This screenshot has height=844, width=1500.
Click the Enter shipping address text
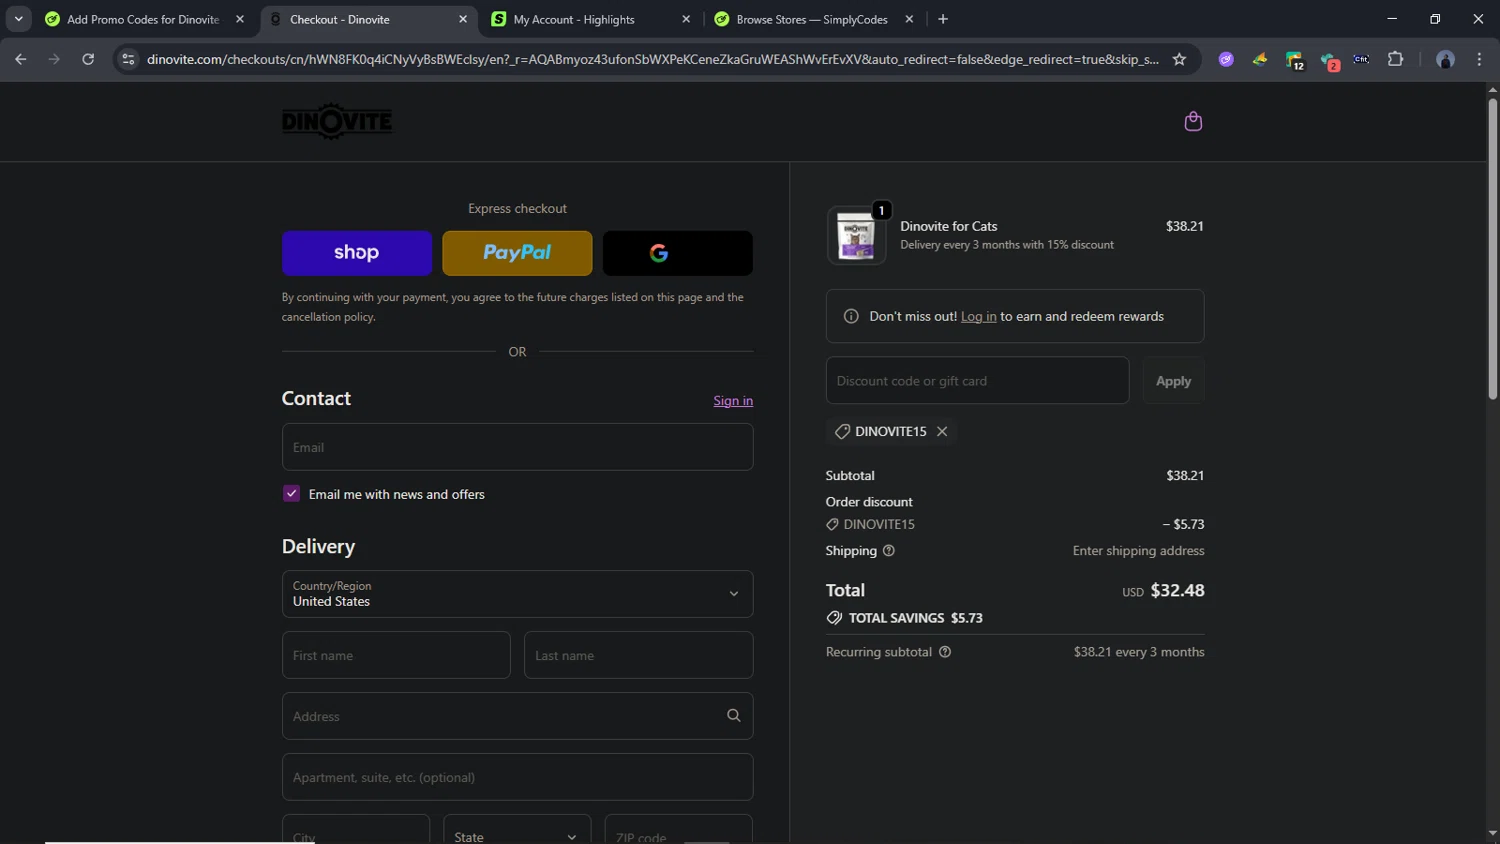click(1138, 551)
